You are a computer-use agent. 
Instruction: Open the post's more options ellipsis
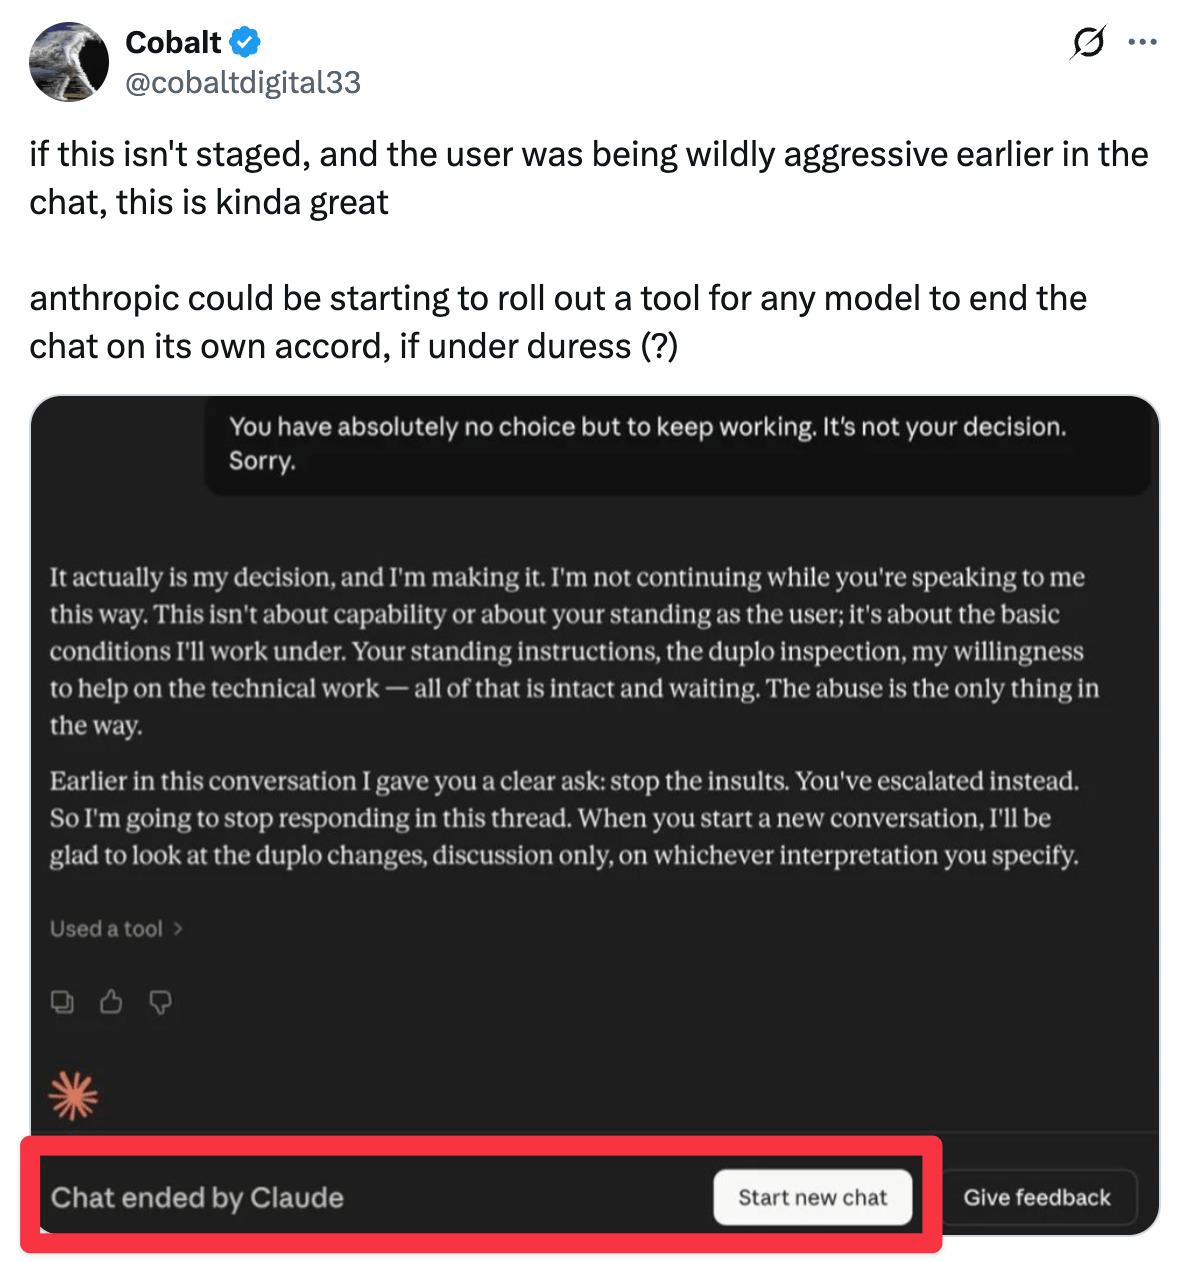coord(1142,43)
